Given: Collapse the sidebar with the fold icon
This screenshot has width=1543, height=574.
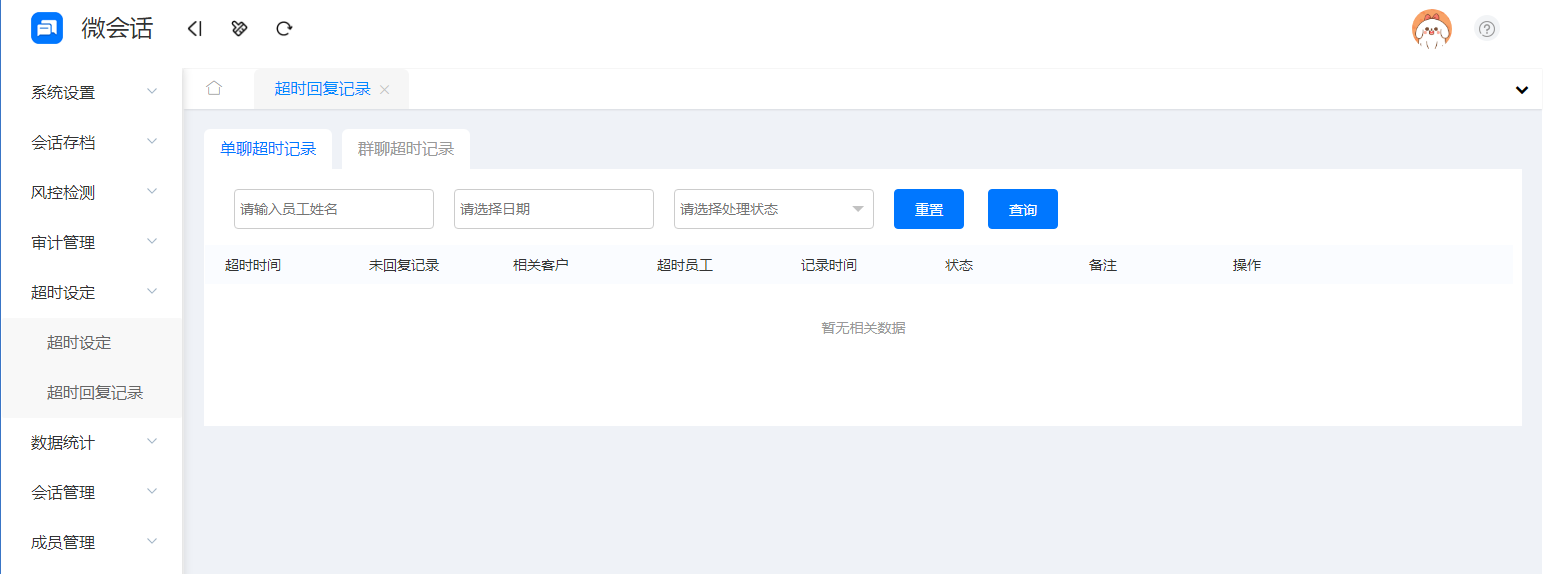Looking at the screenshot, I should [195, 29].
